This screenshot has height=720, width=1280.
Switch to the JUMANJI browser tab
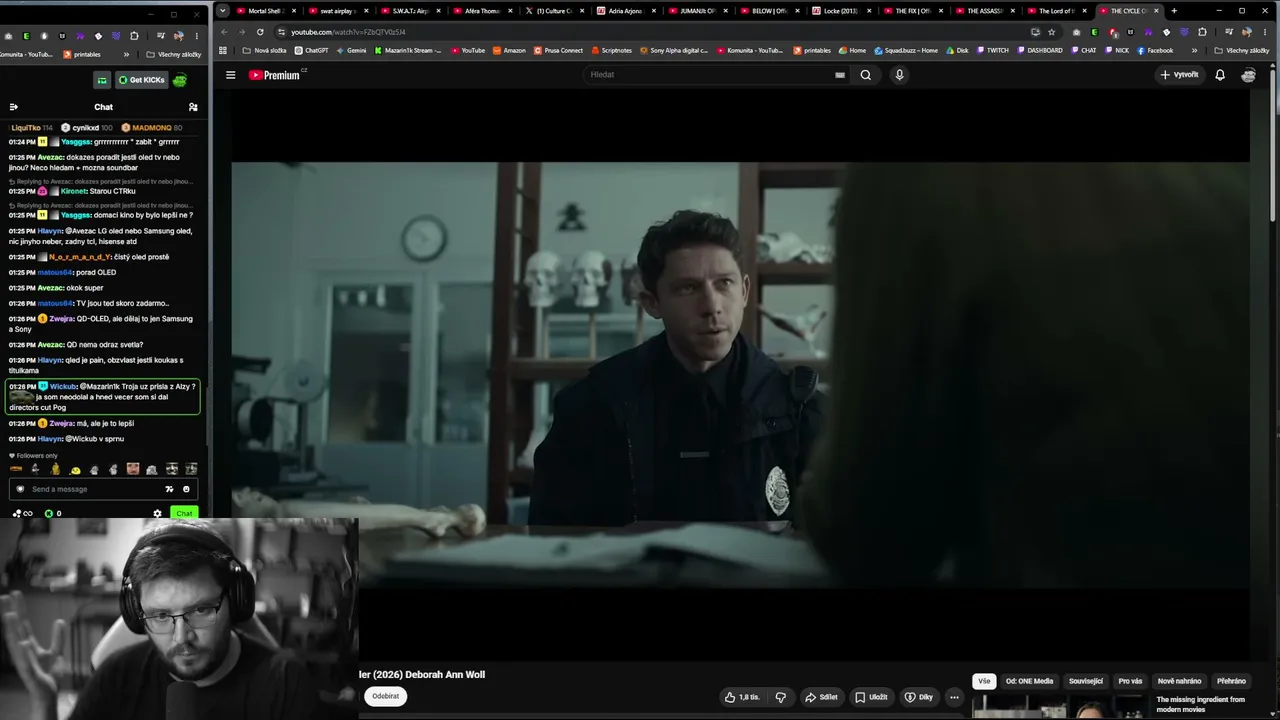(x=697, y=11)
